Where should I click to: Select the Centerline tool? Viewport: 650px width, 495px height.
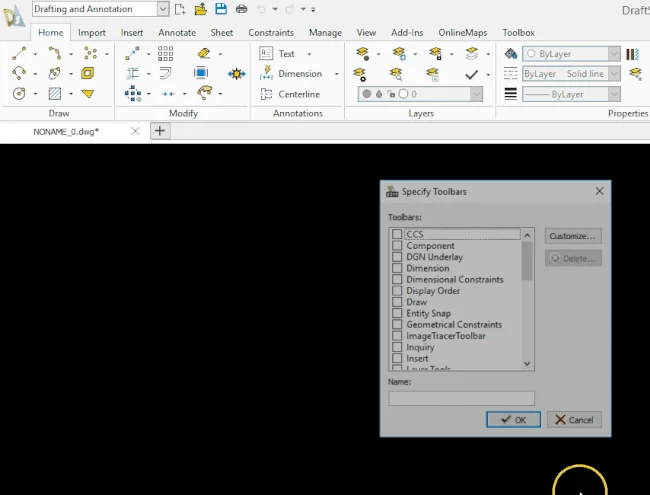tap(291, 94)
